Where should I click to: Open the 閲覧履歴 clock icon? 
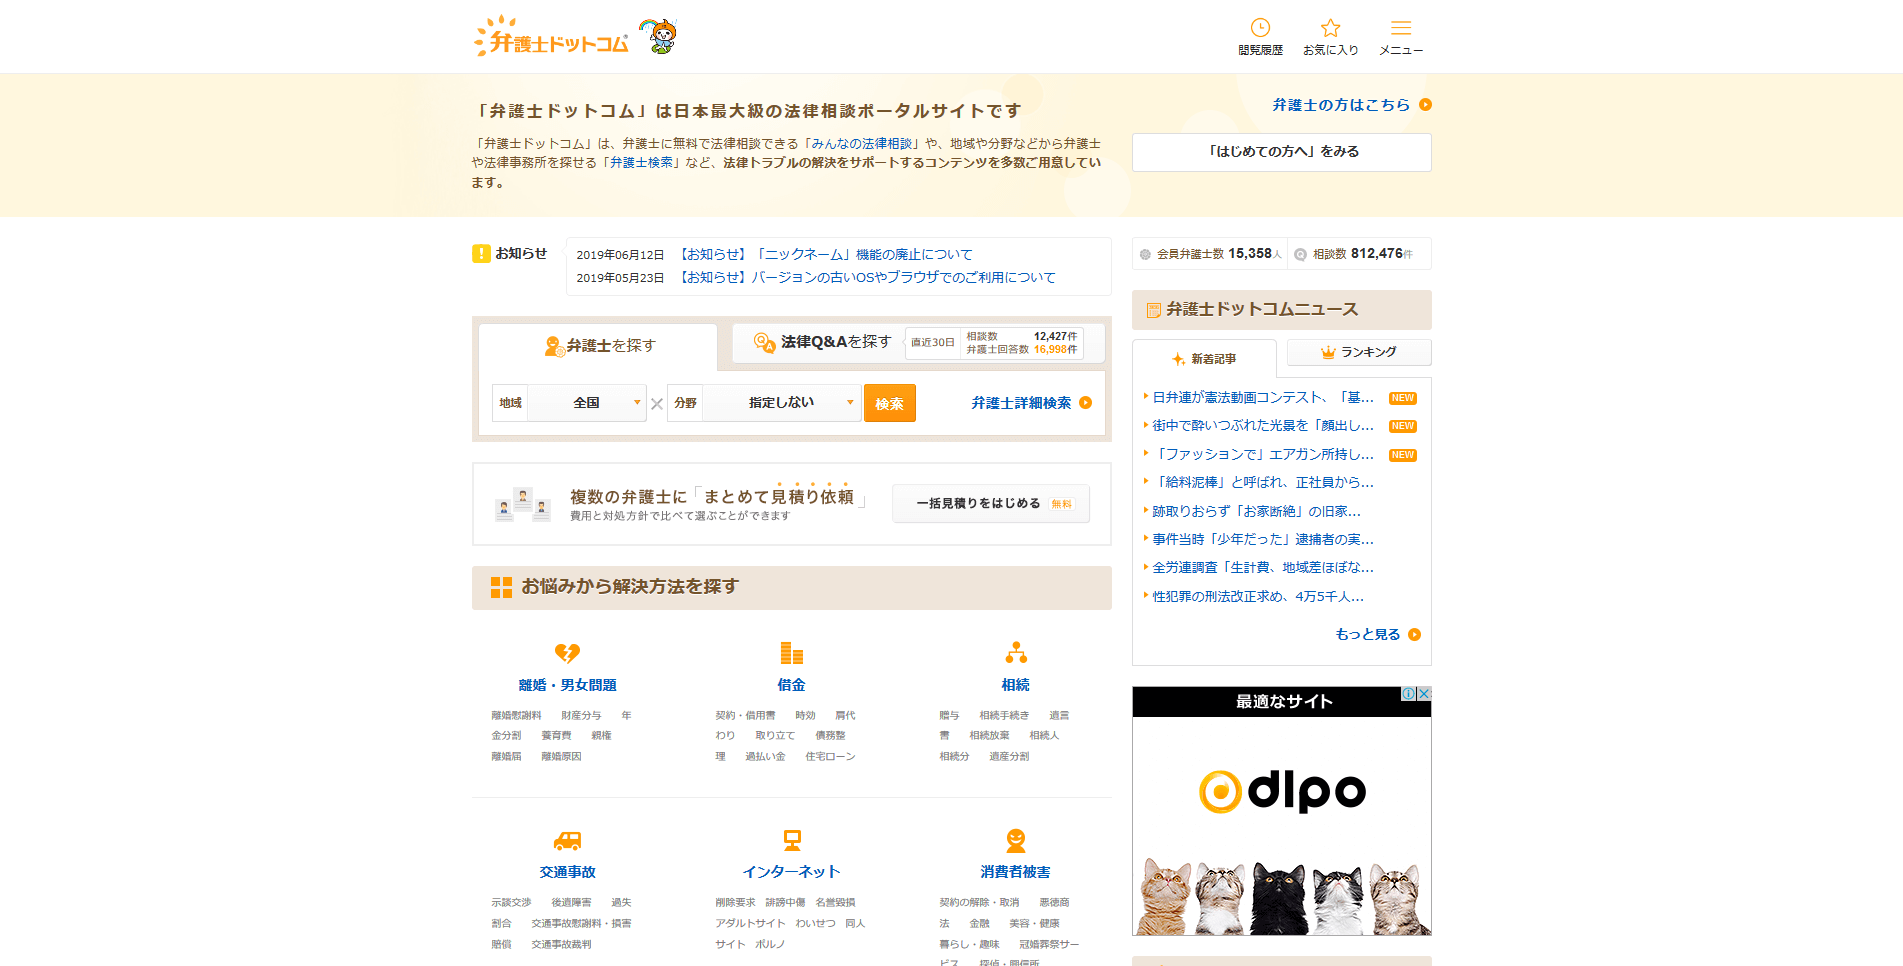1260,28
